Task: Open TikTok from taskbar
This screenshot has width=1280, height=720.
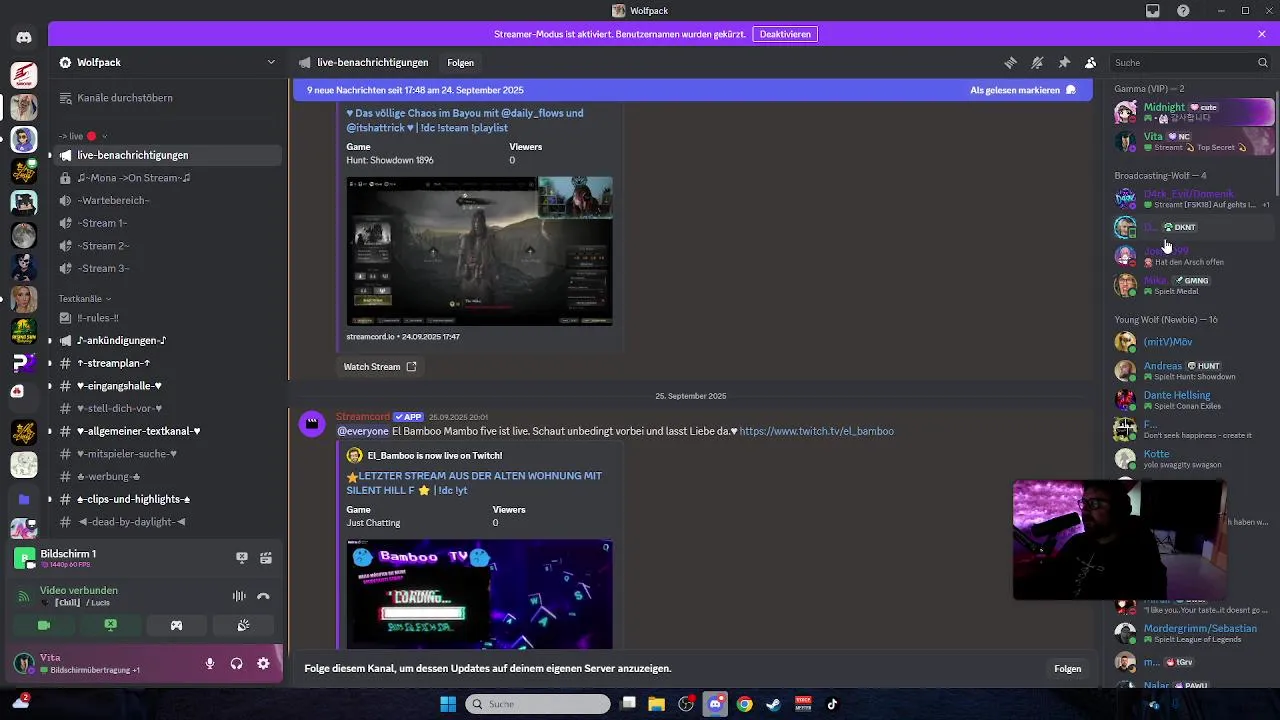Action: pyautogui.click(x=832, y=704)
